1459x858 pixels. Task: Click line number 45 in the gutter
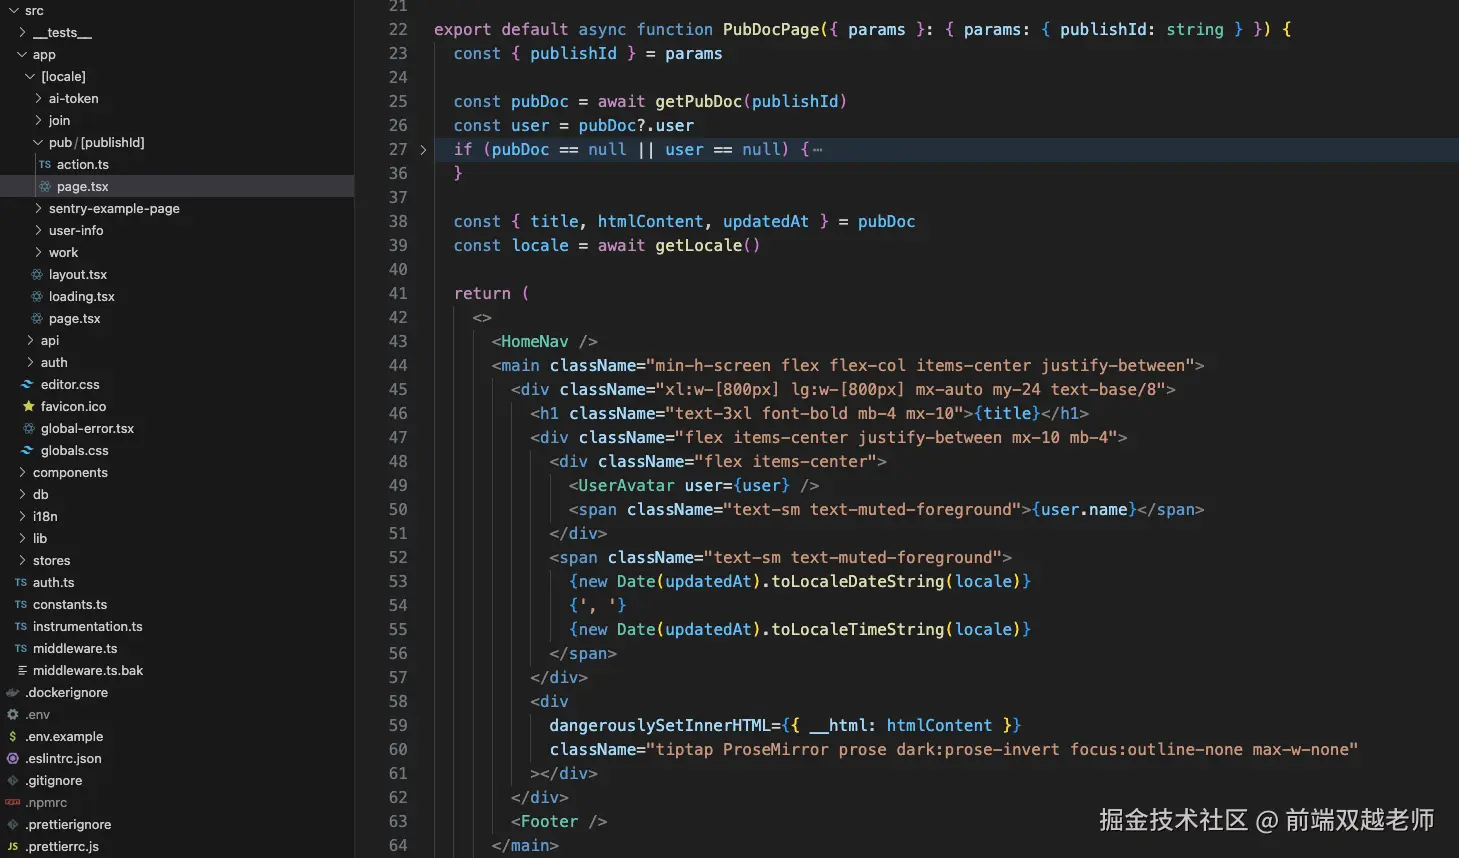(398, 389)
